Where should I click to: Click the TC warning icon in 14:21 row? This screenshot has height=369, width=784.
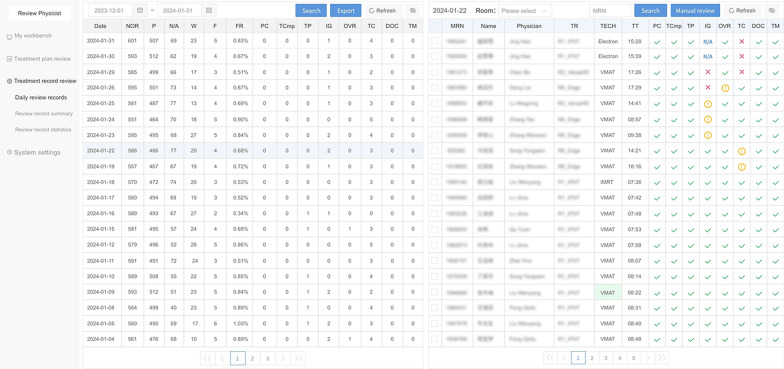coord(742,151)
